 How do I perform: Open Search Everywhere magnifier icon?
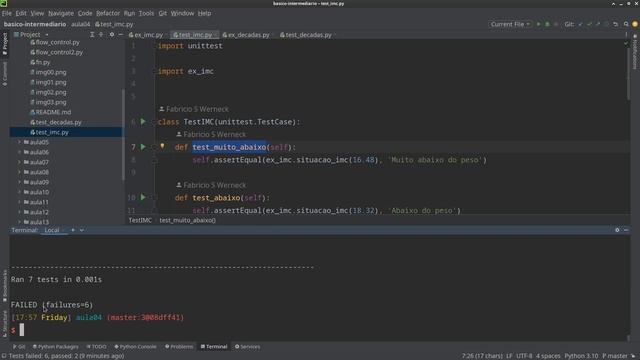626,24
